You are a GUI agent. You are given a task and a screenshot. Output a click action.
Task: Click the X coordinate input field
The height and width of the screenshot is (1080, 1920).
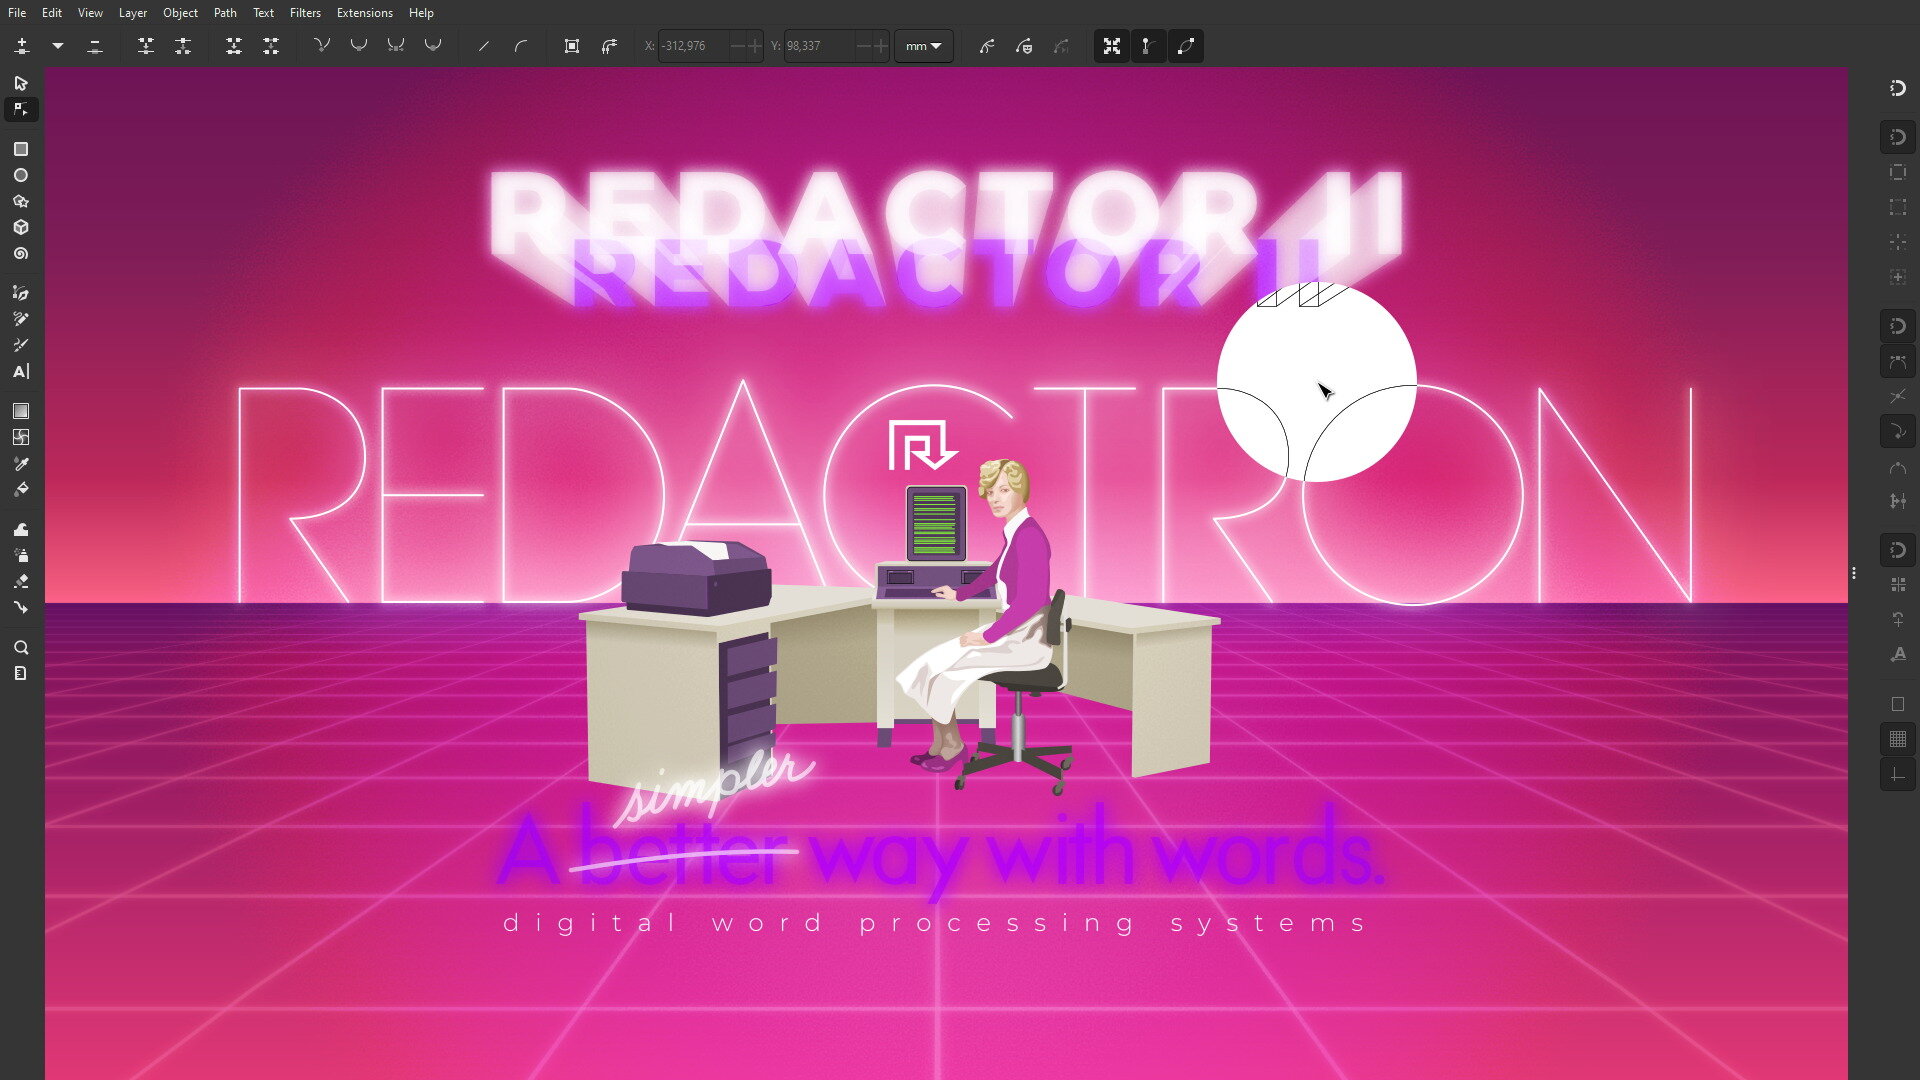point(692,46)
